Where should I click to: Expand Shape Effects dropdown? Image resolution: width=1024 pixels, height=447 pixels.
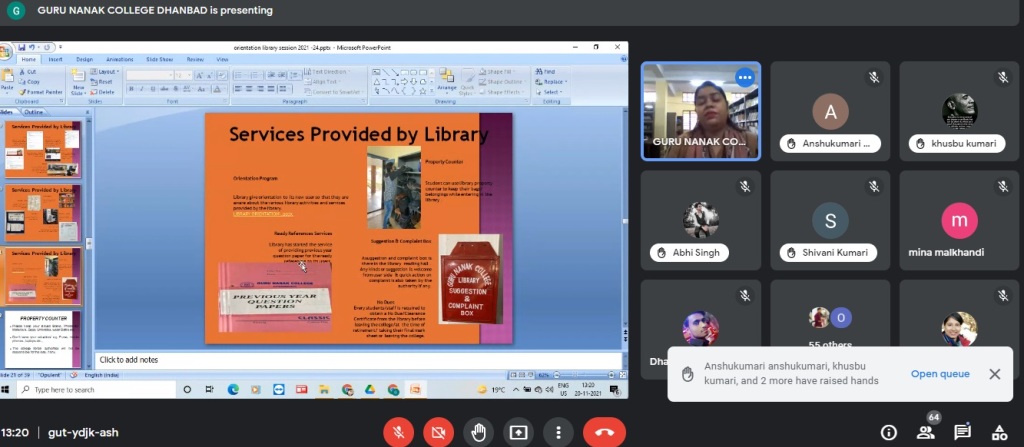click(502, 92)
